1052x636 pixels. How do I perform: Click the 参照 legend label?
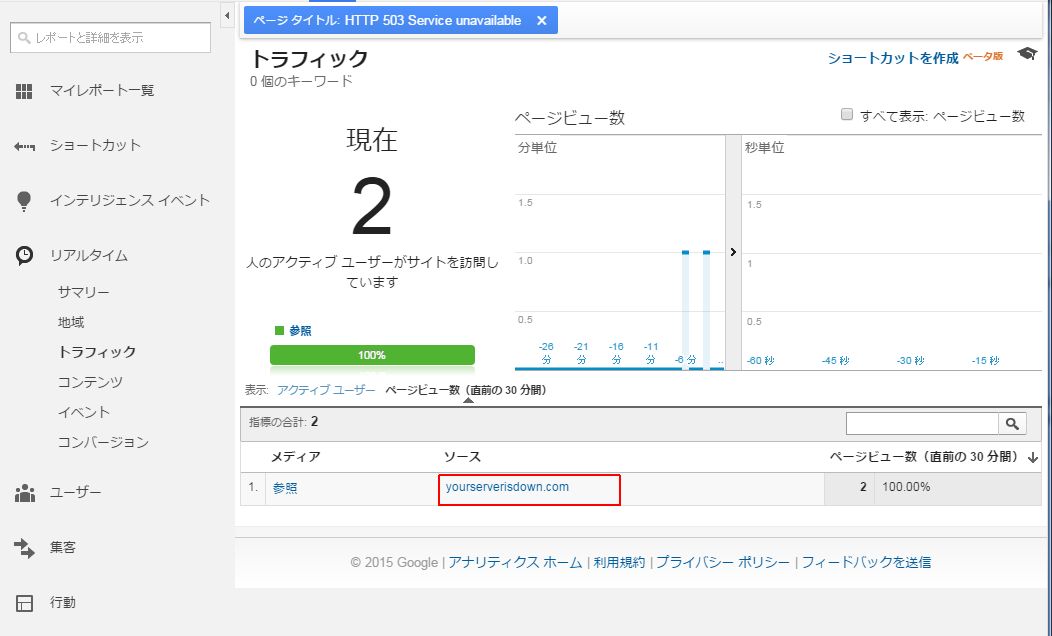point(300,331)
